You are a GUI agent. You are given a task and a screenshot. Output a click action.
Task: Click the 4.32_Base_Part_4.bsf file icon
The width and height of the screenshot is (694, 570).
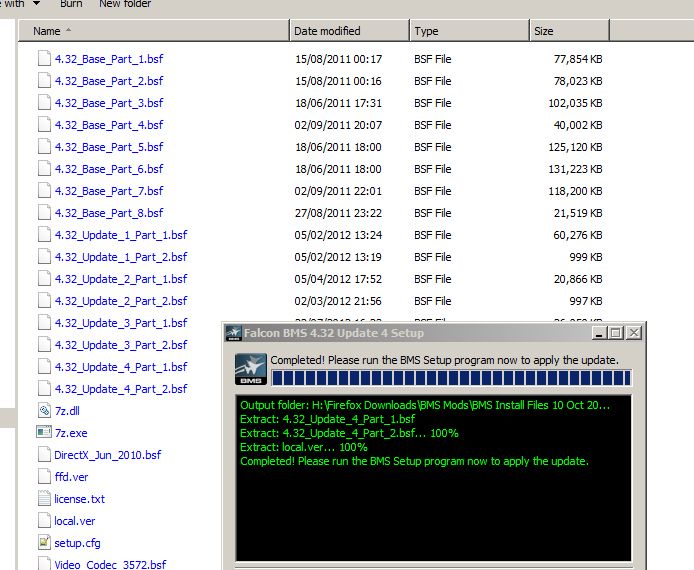point(44,125)
